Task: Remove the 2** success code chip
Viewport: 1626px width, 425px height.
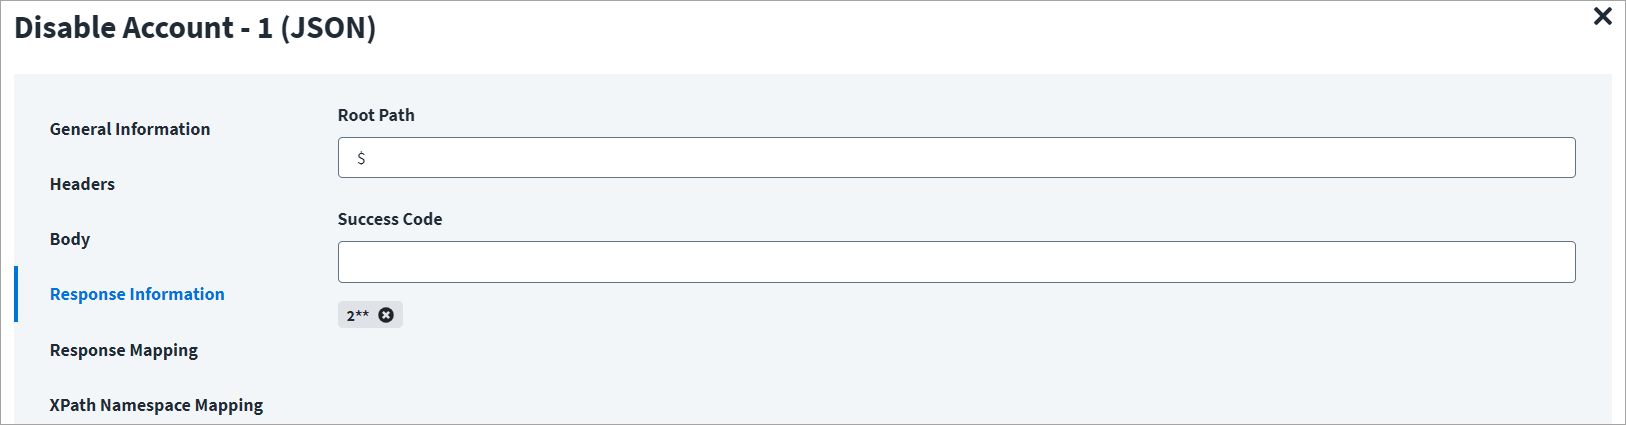Action: 386,315
